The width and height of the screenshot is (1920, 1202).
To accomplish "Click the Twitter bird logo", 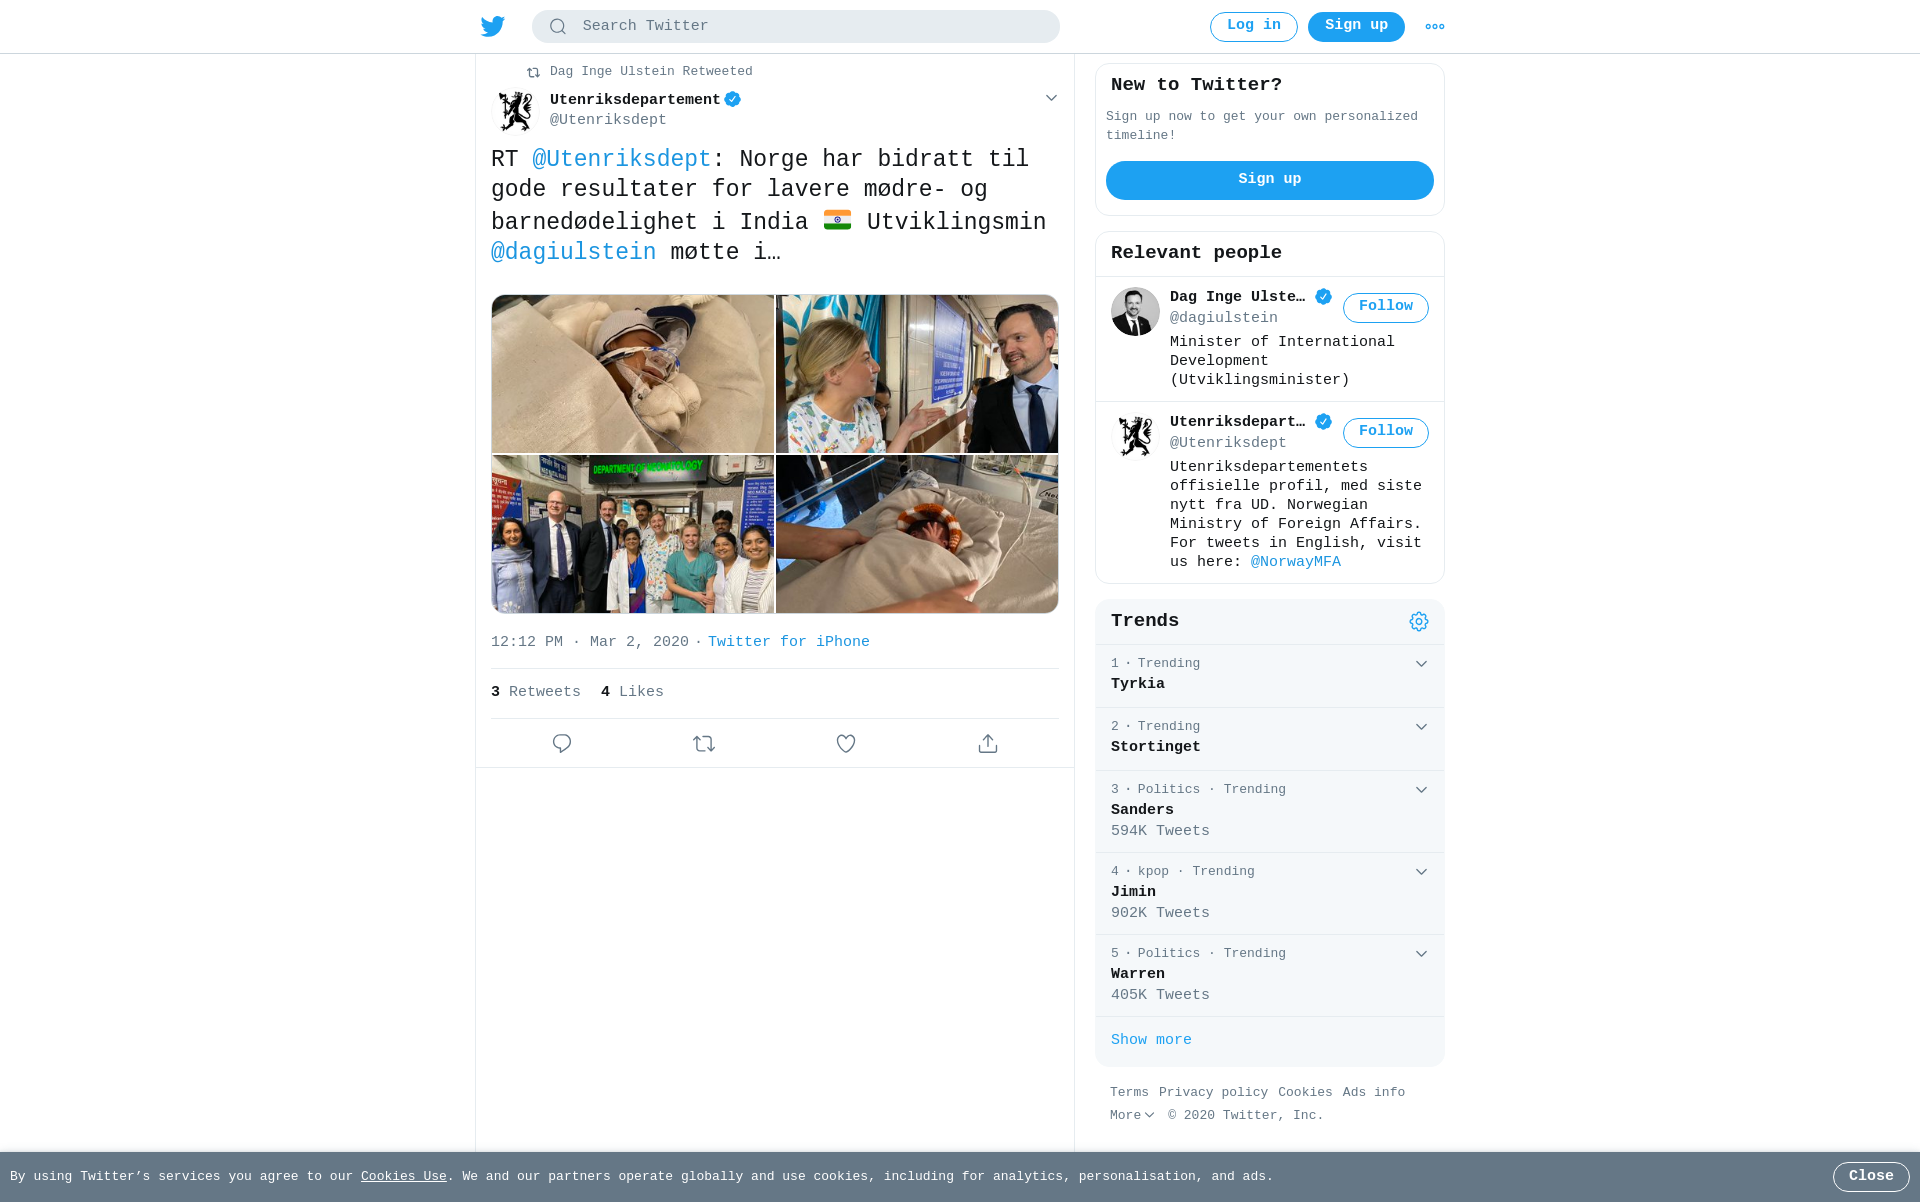I will [x=492, y=26].
